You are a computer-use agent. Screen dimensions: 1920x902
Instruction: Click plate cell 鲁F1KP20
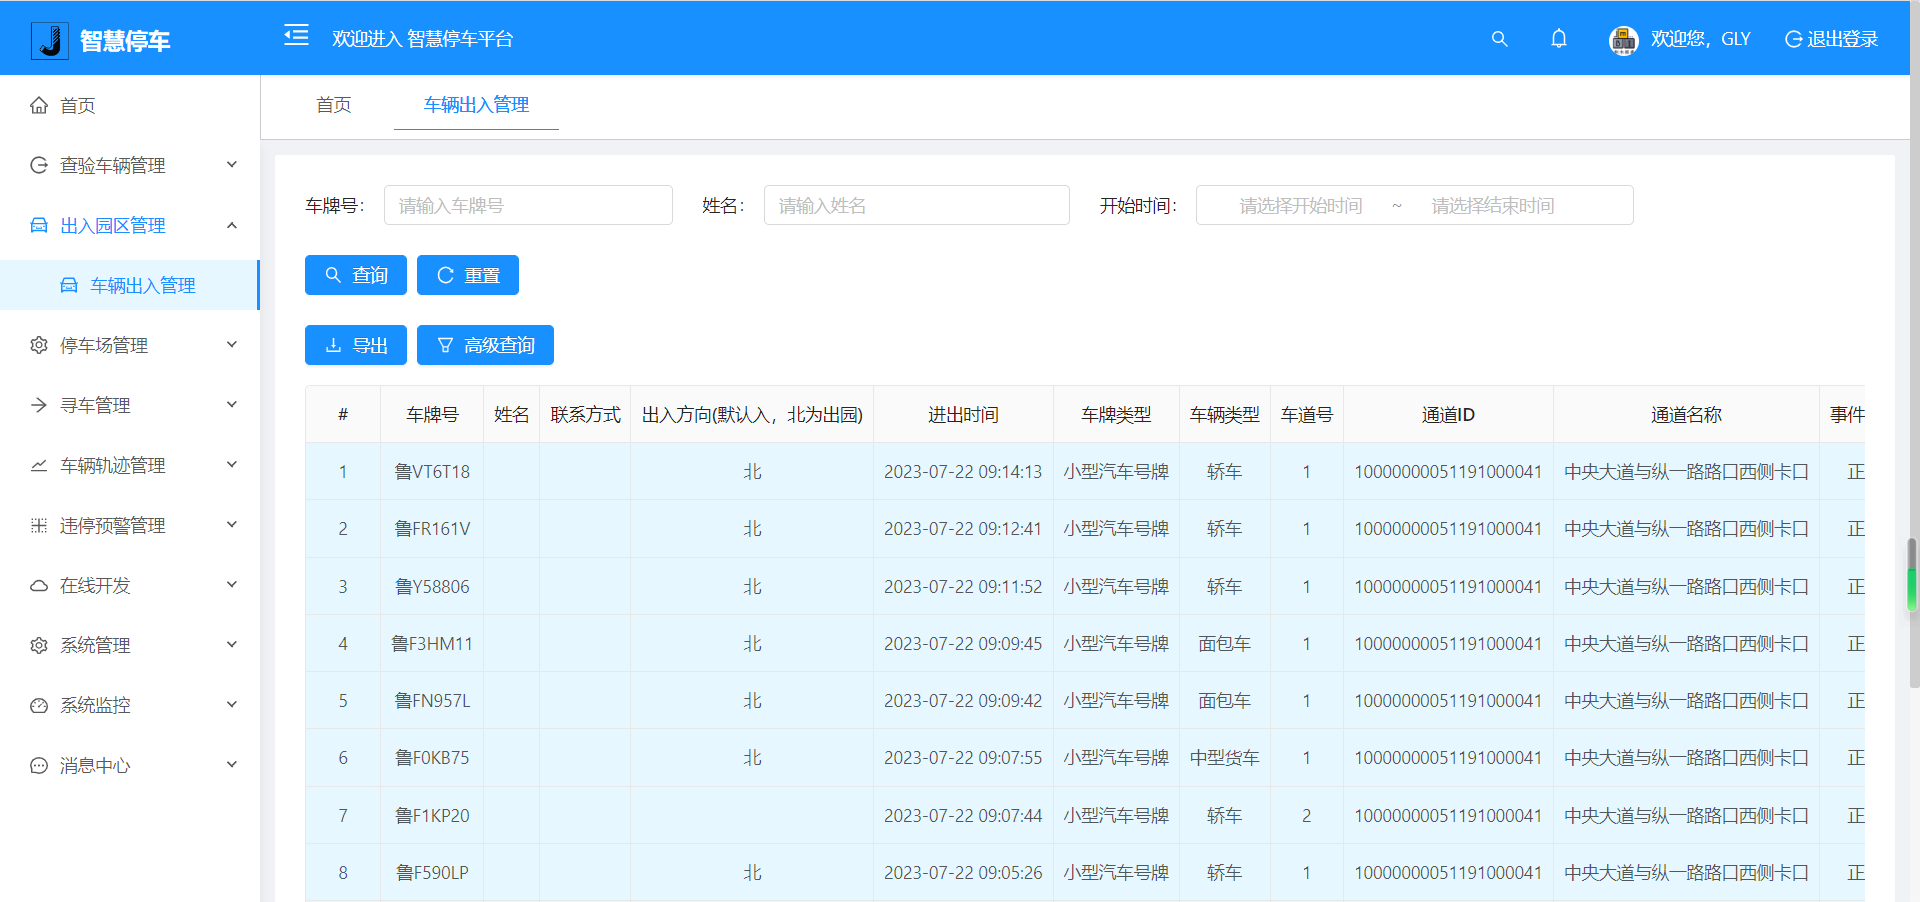click(x=432, y=816)
